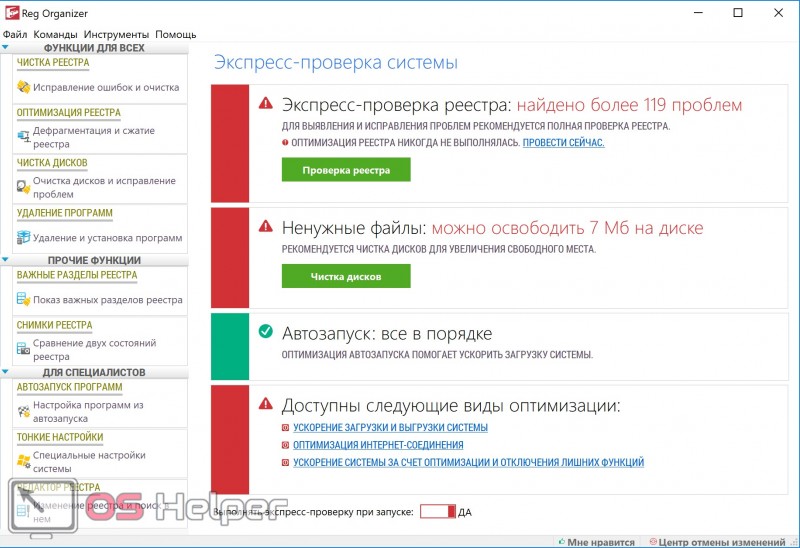800x548 pixels.
Task: Open Центр отмены изменений in status bar
Action: (x=721, y=542)
